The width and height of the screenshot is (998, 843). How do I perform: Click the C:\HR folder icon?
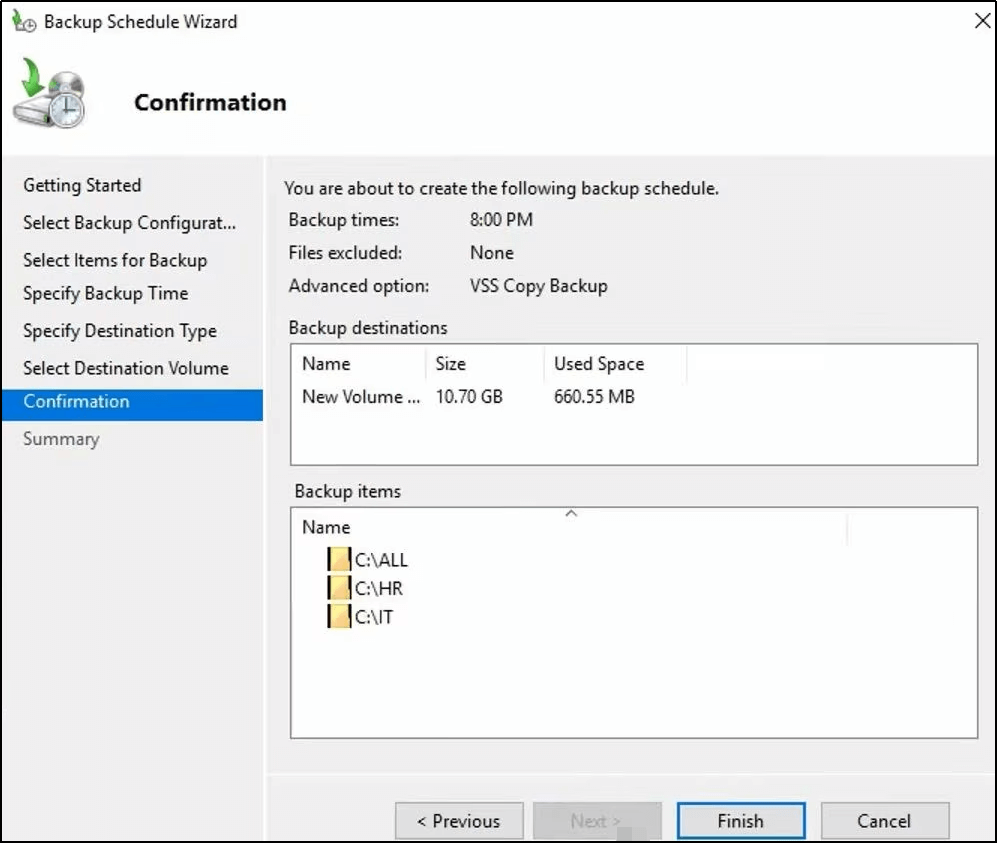[340, 588]
